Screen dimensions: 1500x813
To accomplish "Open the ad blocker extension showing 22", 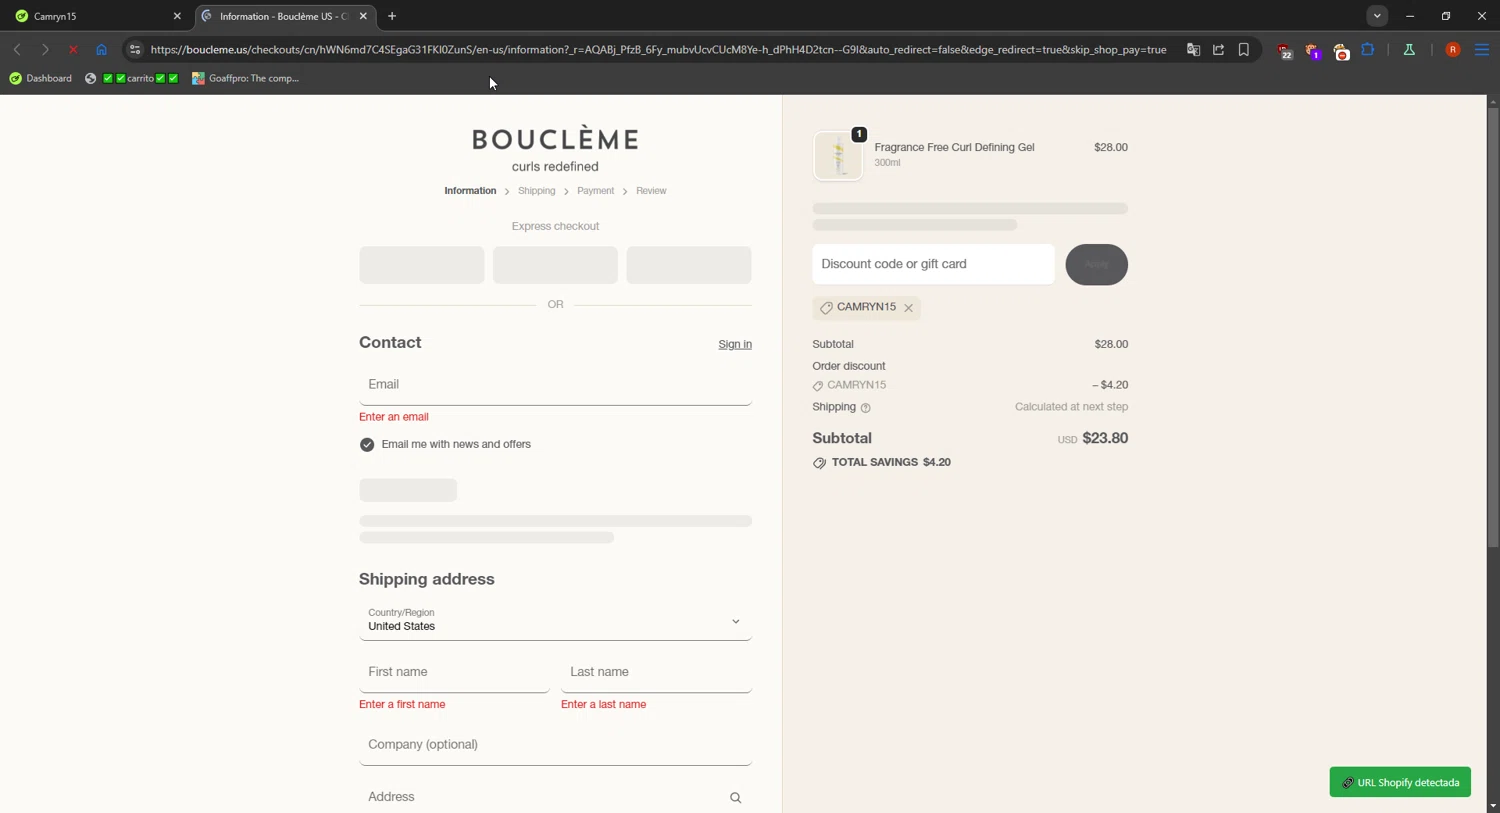I will [1285, 50].
